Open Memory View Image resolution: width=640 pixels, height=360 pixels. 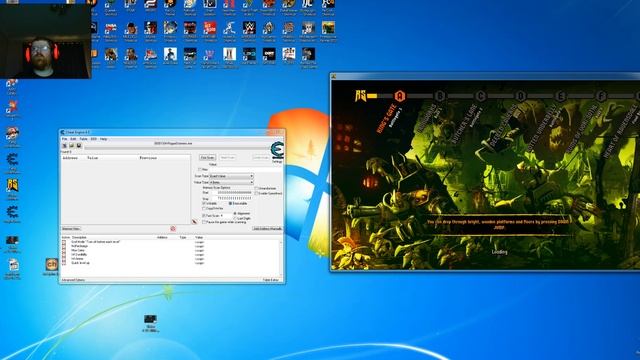[71, 229]
